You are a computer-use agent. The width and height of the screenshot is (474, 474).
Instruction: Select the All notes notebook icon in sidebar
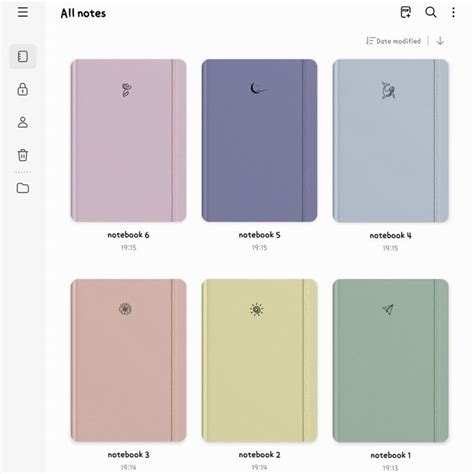click(x=23, y=56)
